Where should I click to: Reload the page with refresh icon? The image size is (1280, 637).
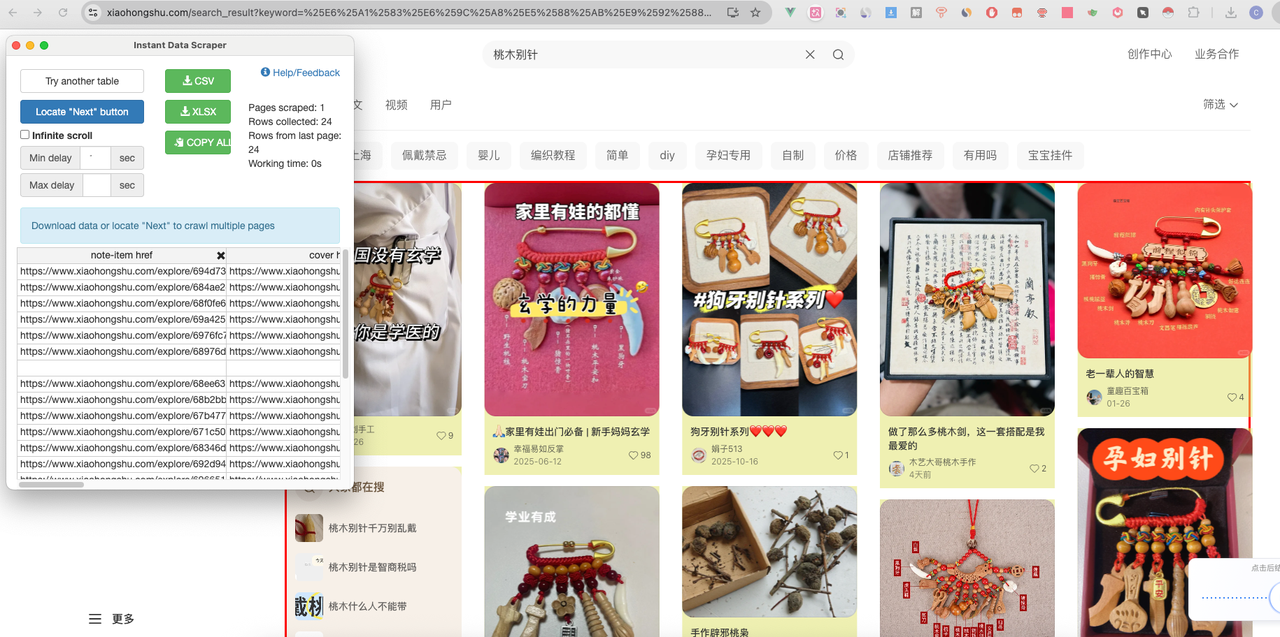pyautogui.click(x=63, y=13)
